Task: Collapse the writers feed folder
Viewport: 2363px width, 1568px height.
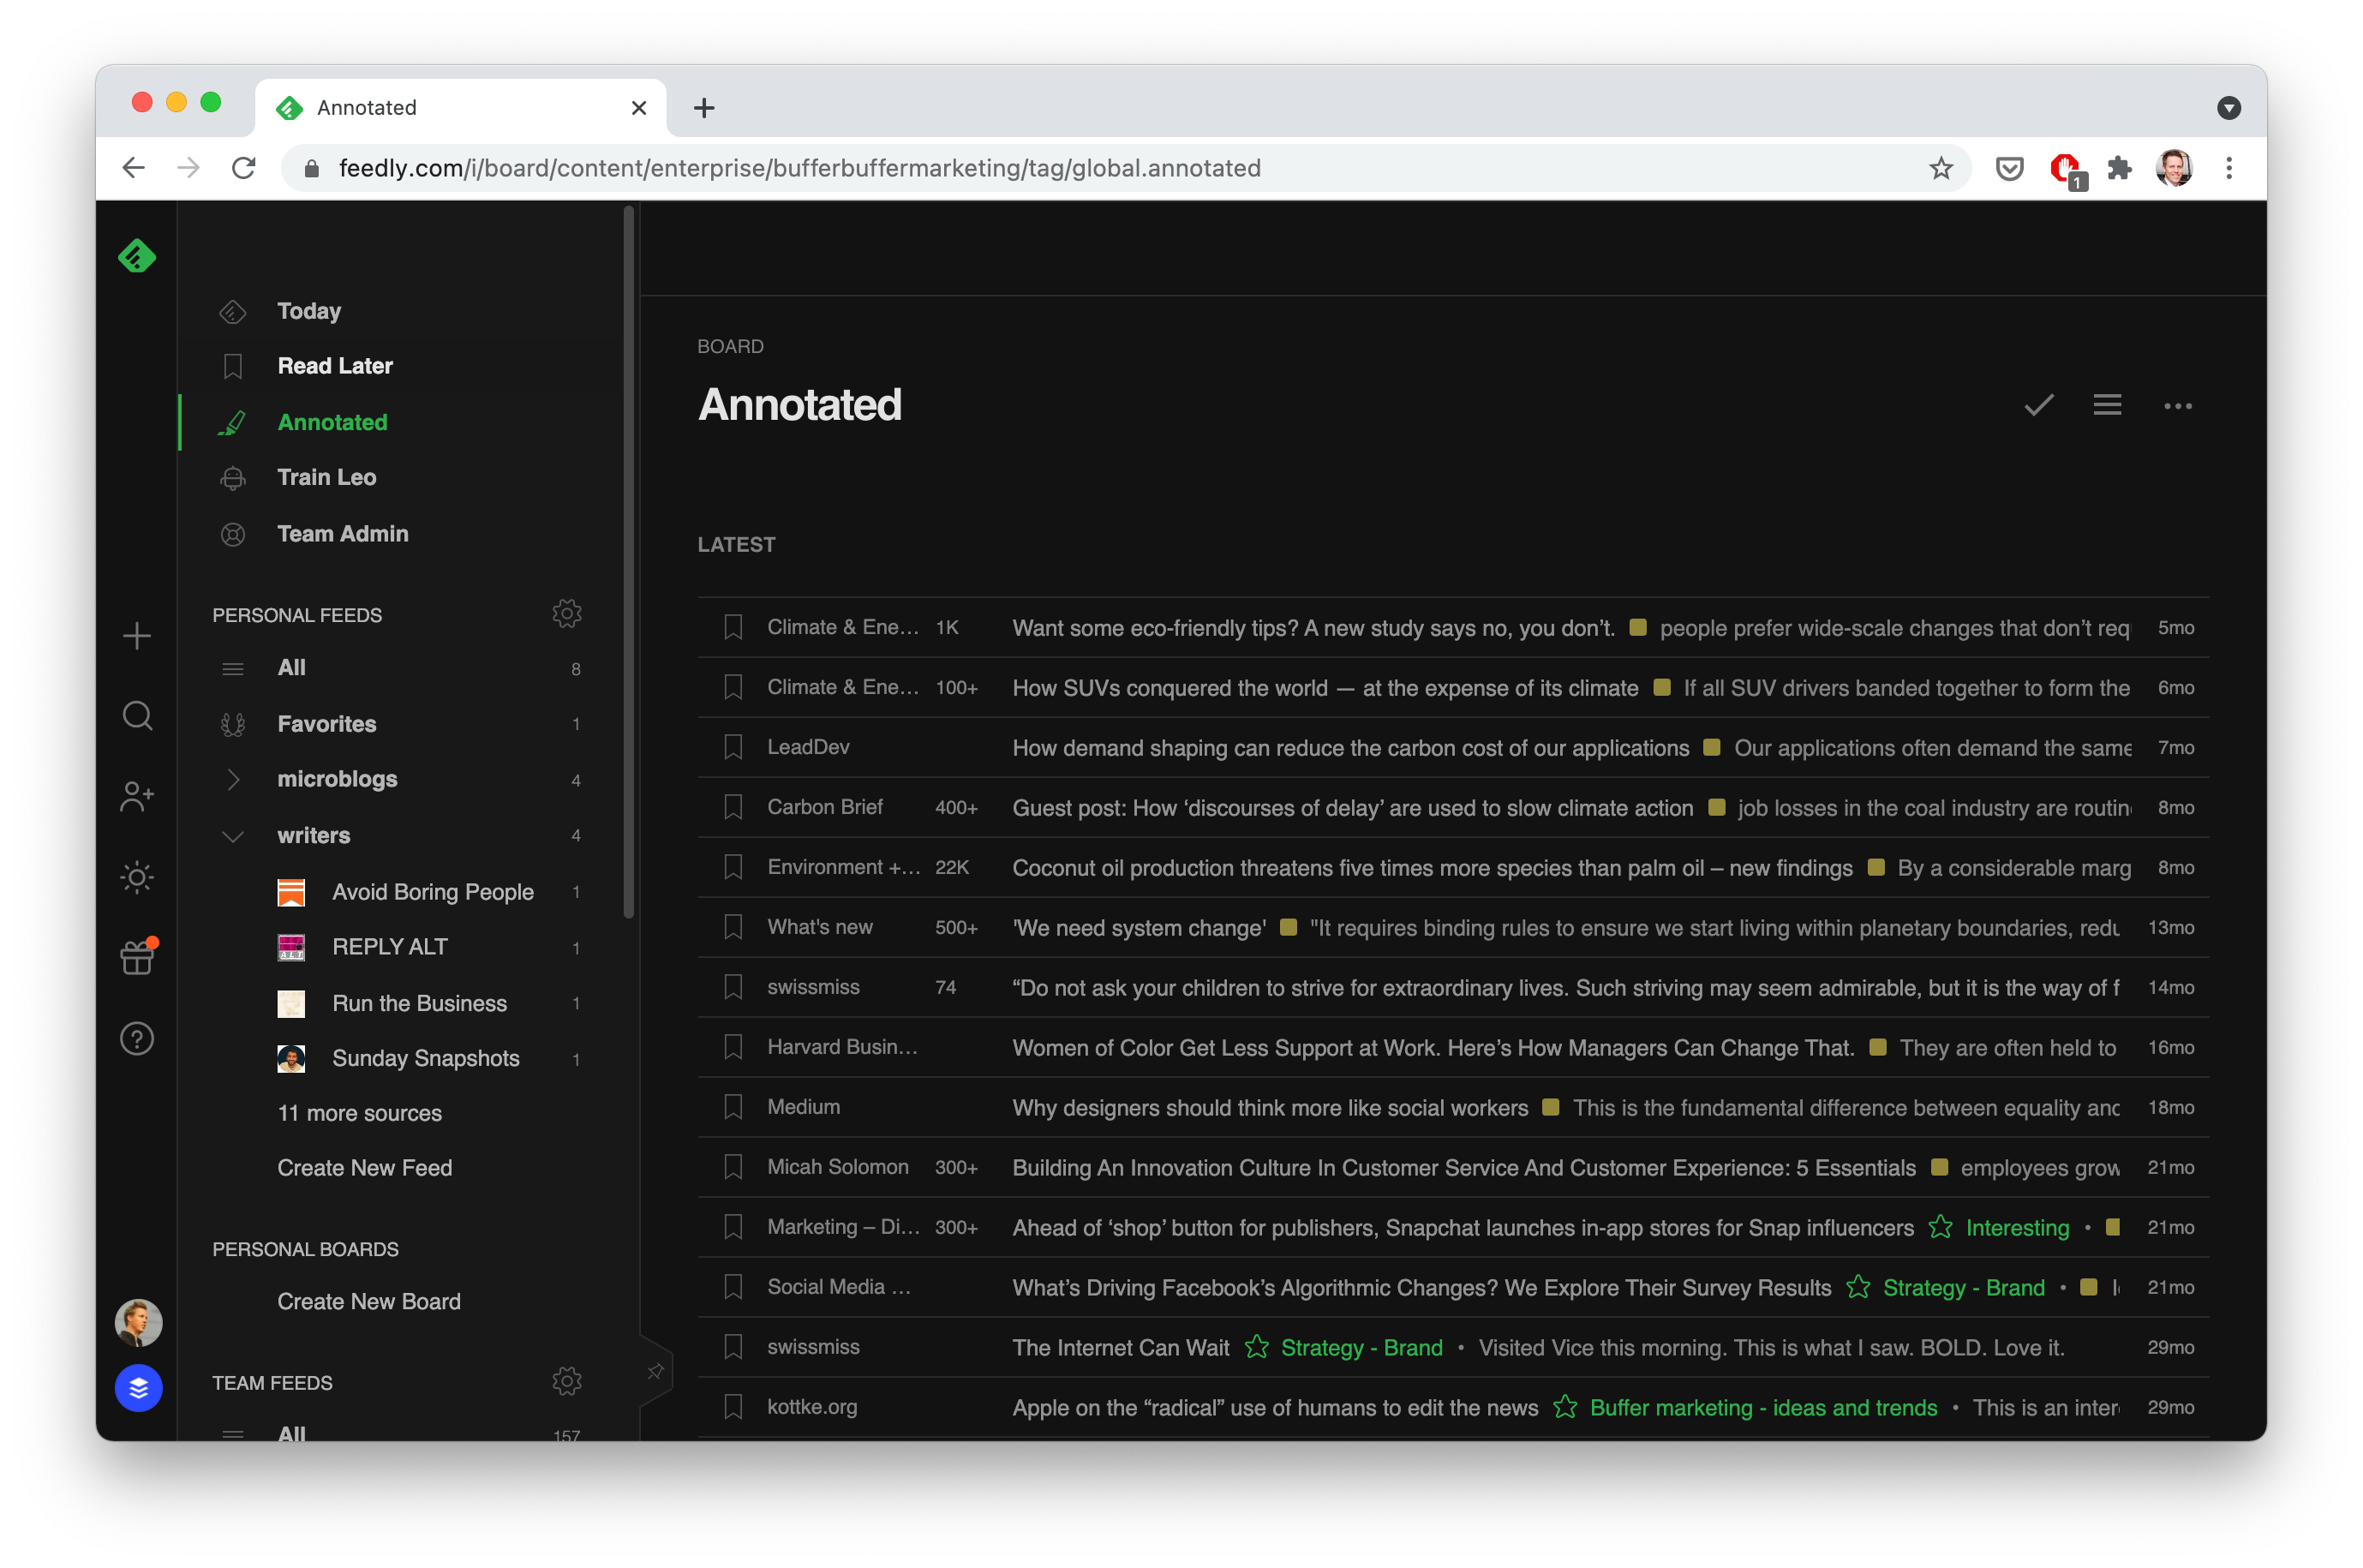Action: 233,835
